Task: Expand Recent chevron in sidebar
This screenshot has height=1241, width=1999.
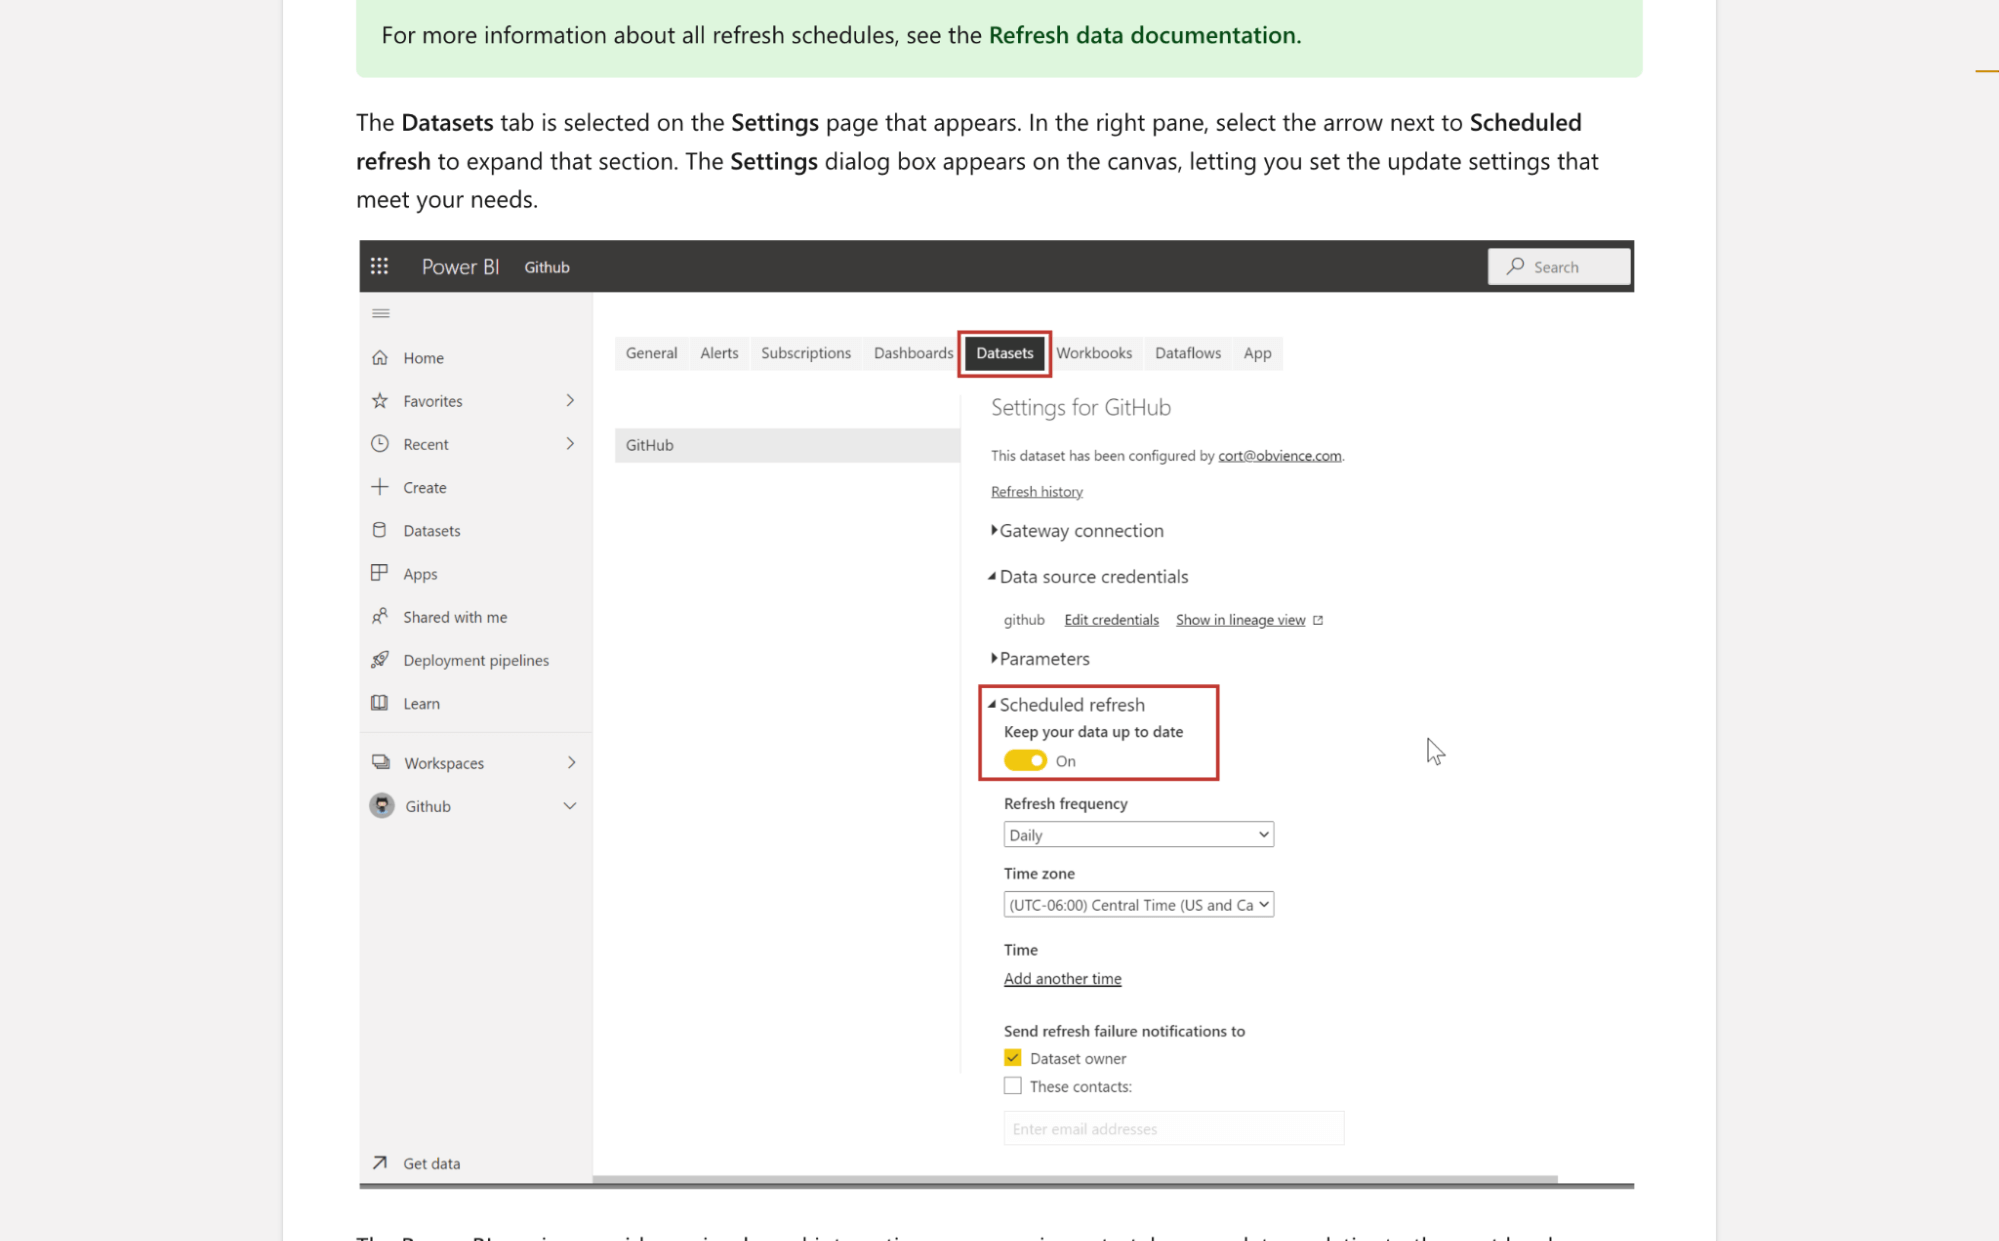Action: tap(570, 443)
